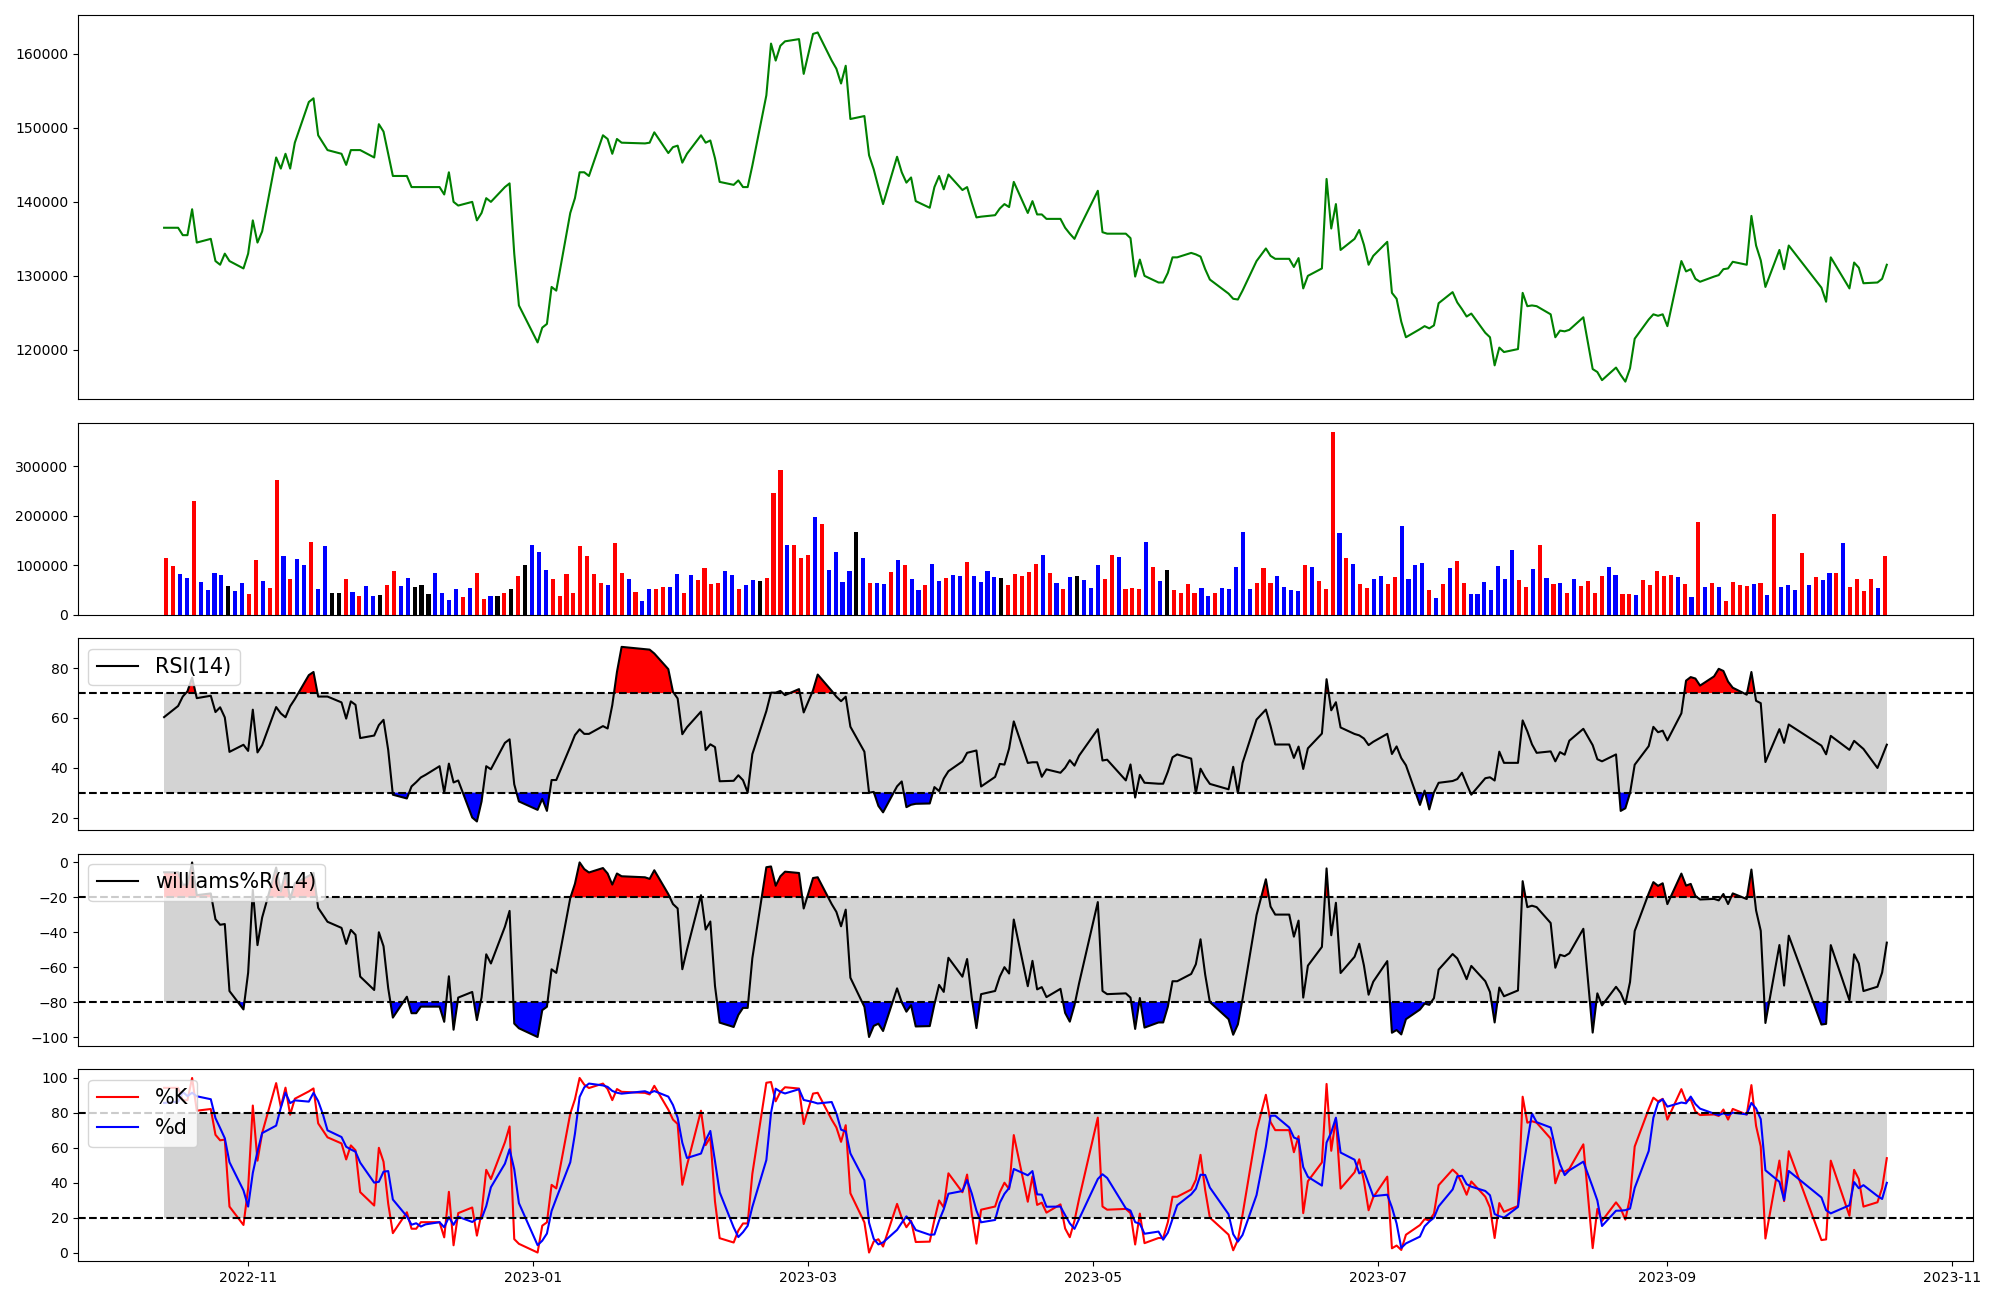Click the %d legend text
The height and width of the screenshot is (1300, 2000).
pyautogui.click(x=171, y=1127)
